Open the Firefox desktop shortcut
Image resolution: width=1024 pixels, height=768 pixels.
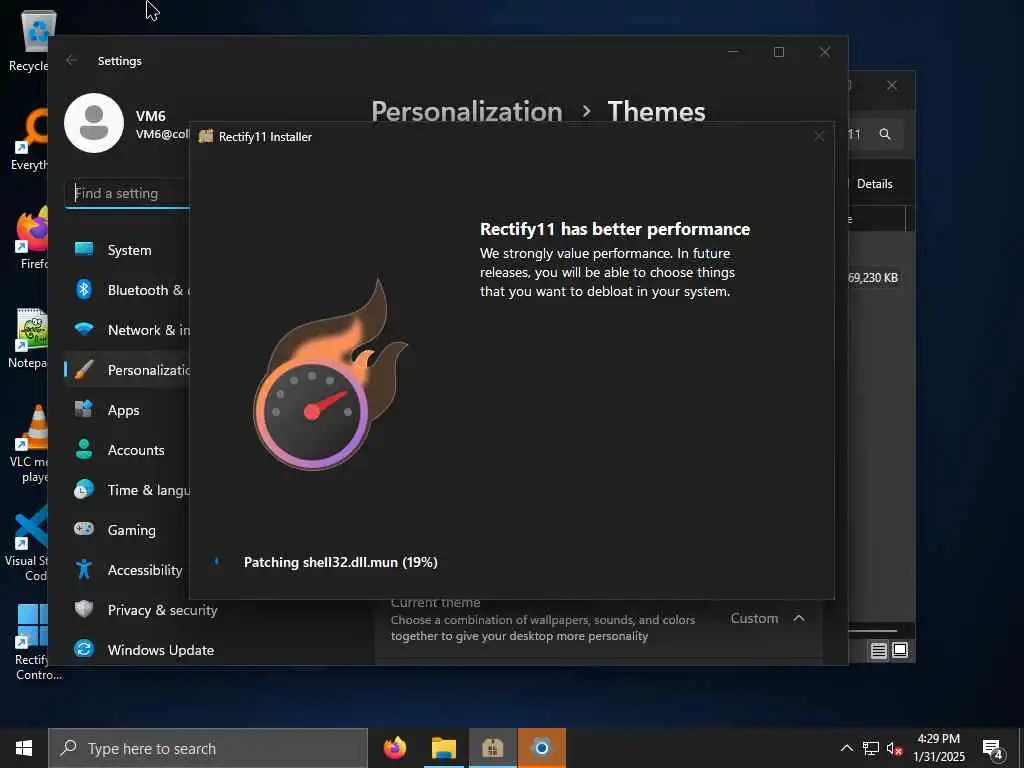click(x=31, y=238)
